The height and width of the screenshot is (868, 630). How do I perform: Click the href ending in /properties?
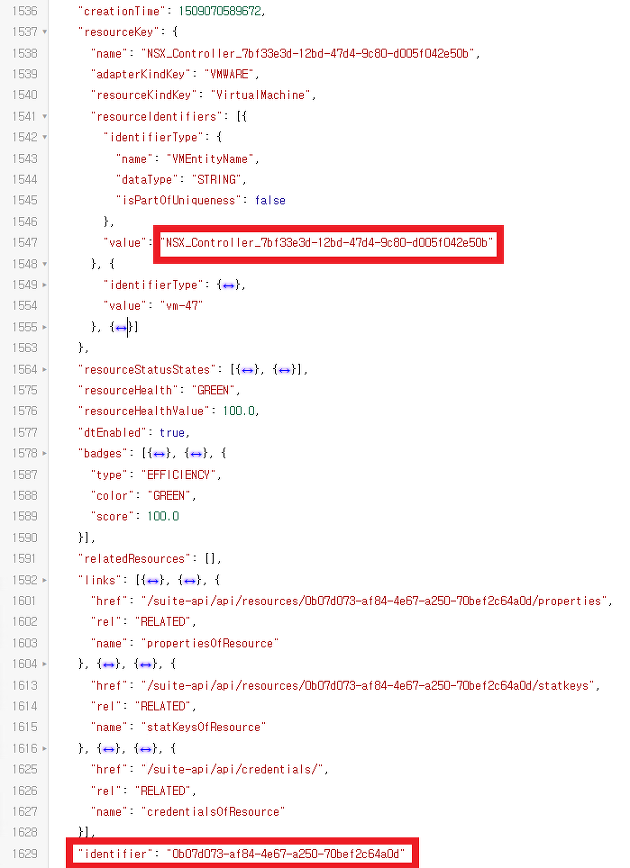click(x=374, y=601)
